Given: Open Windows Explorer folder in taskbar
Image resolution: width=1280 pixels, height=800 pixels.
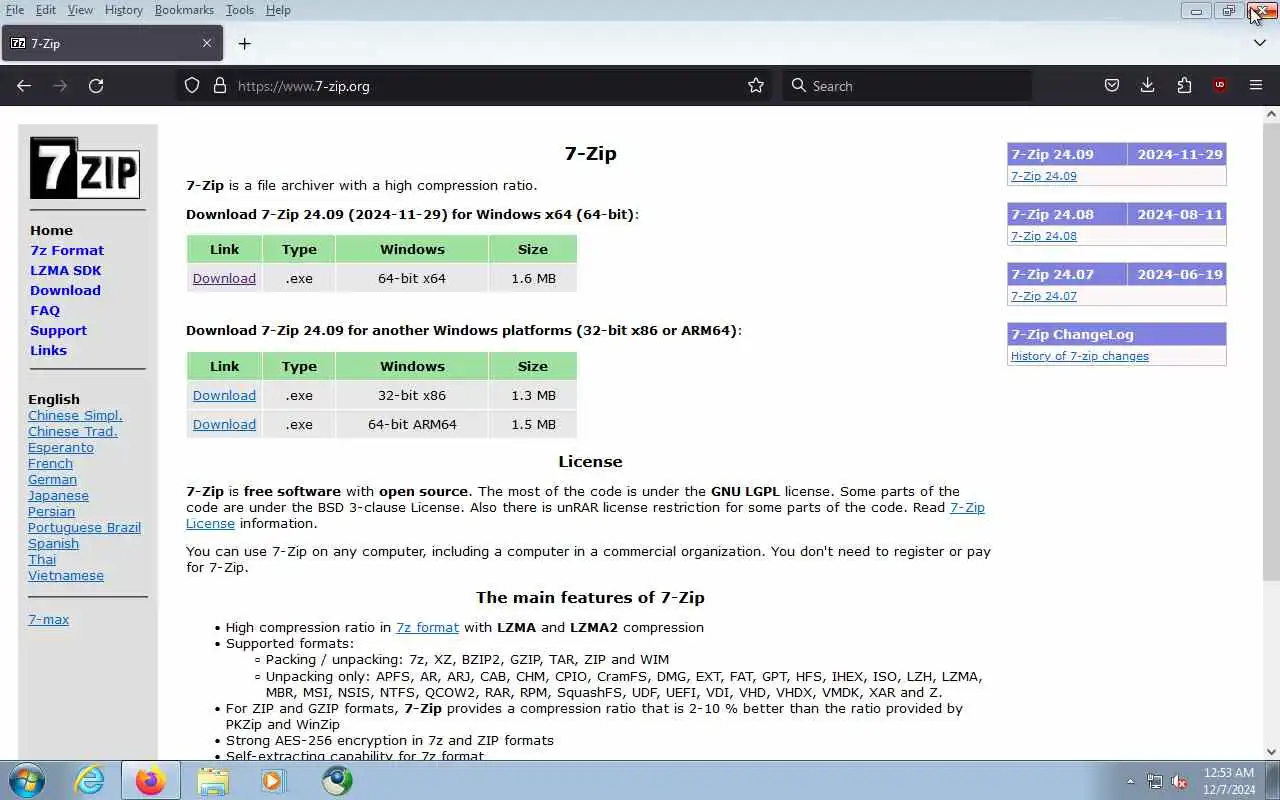Looking at the screenshot, I should click(212, 780).
